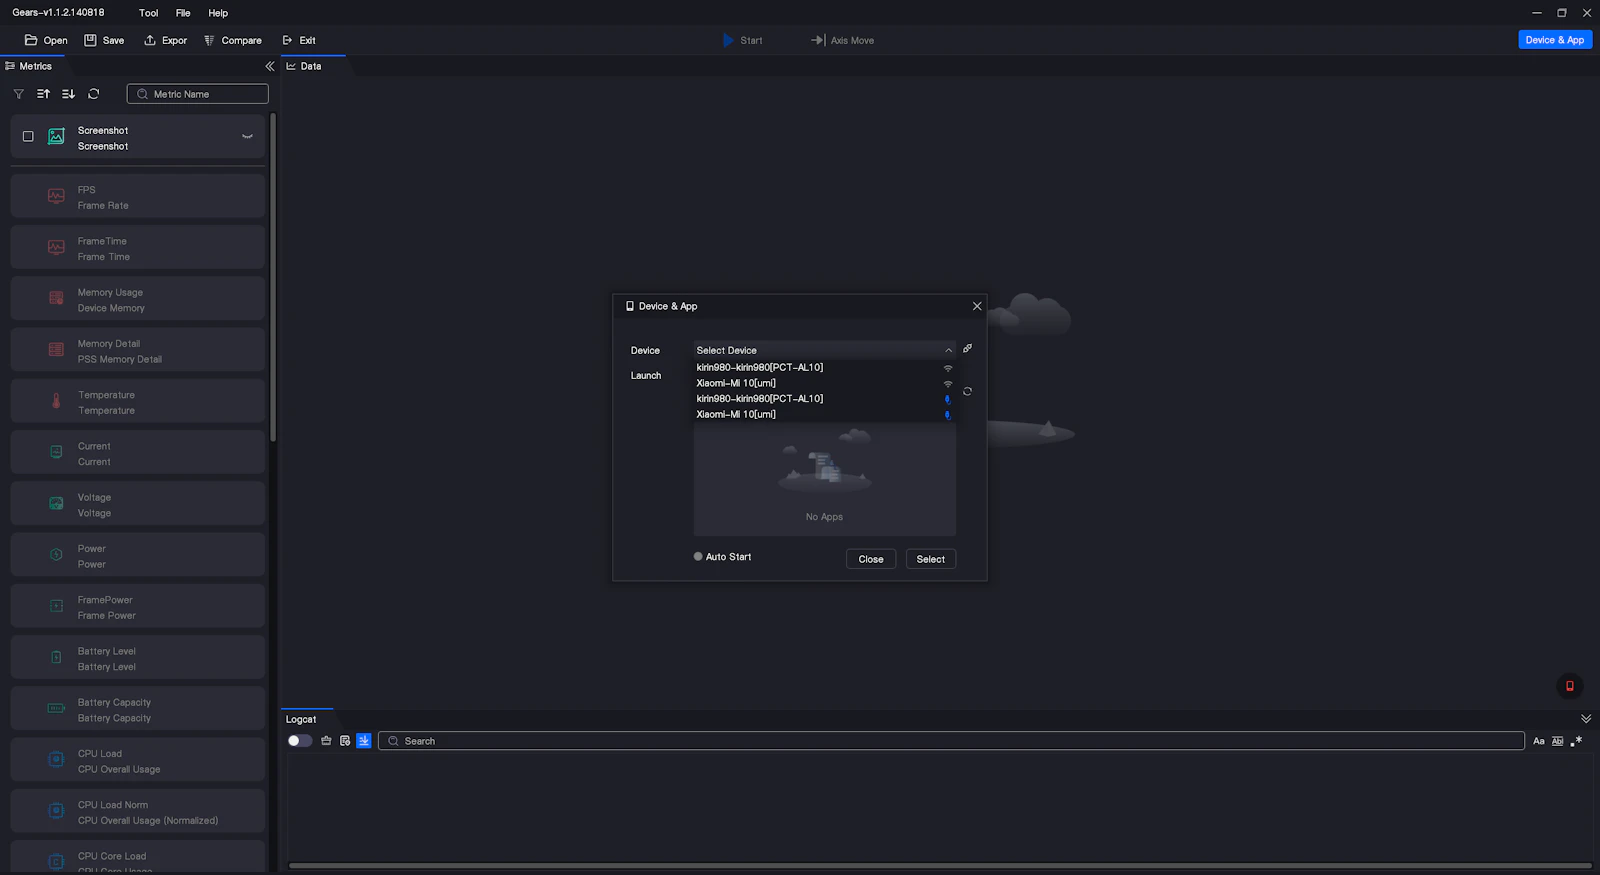Screen dimensions: 1600x875
Task: Click the Screenshot metric picture icon
Action: (56, 137)
